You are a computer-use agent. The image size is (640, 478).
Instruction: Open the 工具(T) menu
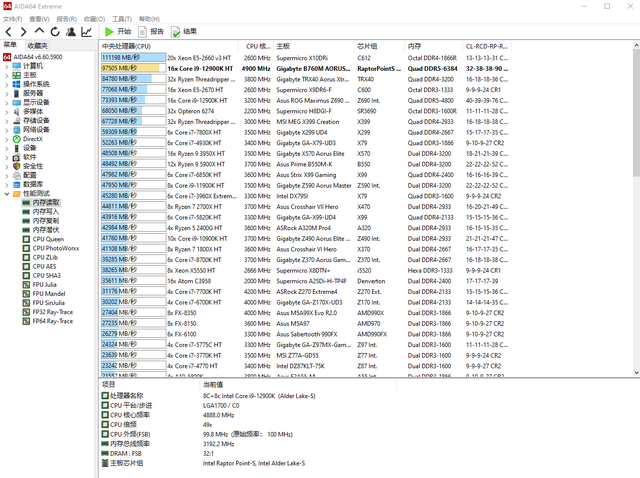(122, 19)
